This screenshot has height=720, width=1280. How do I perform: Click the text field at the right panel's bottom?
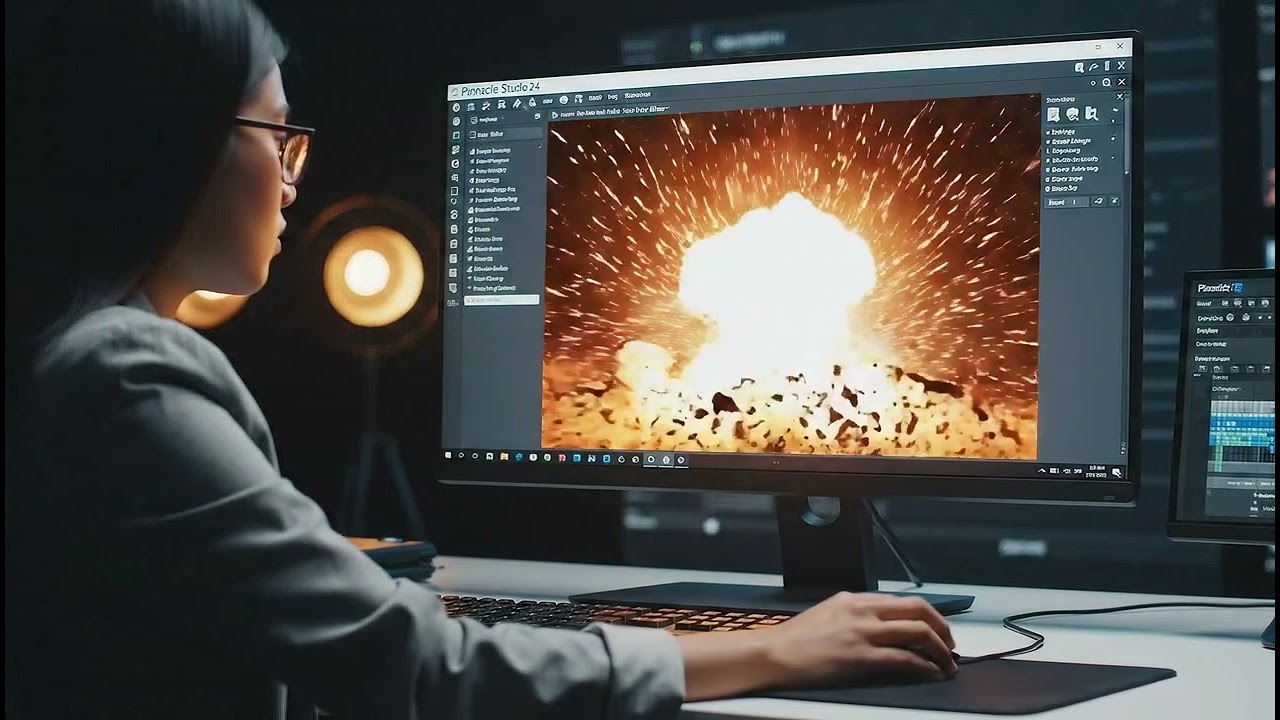click(x=1066, y=202)
